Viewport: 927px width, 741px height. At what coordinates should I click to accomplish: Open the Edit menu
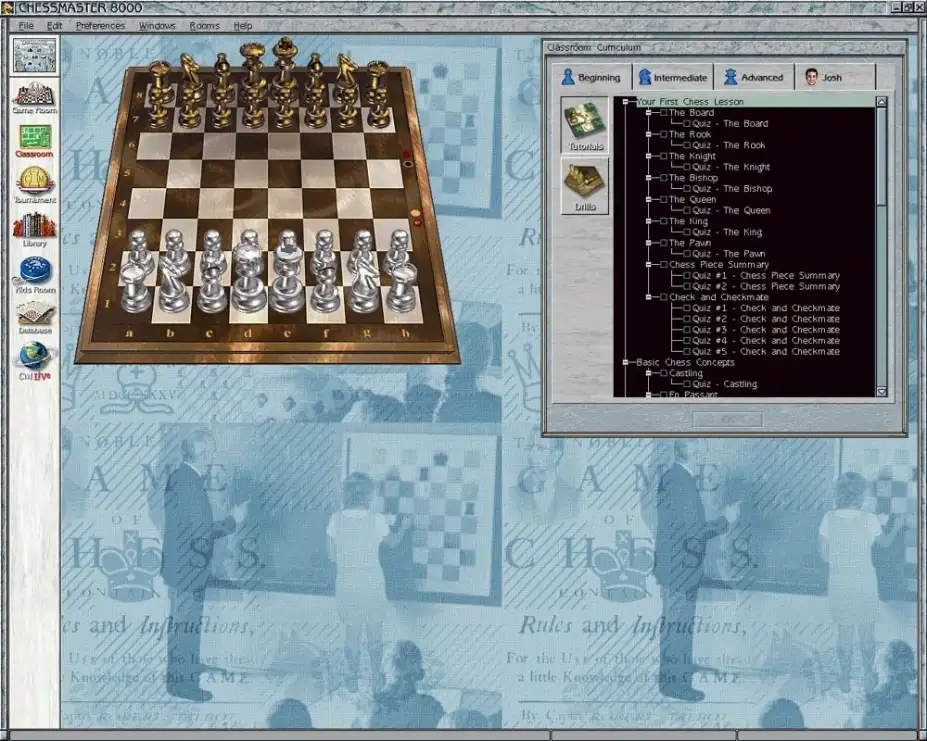click(x=54, y=26)
